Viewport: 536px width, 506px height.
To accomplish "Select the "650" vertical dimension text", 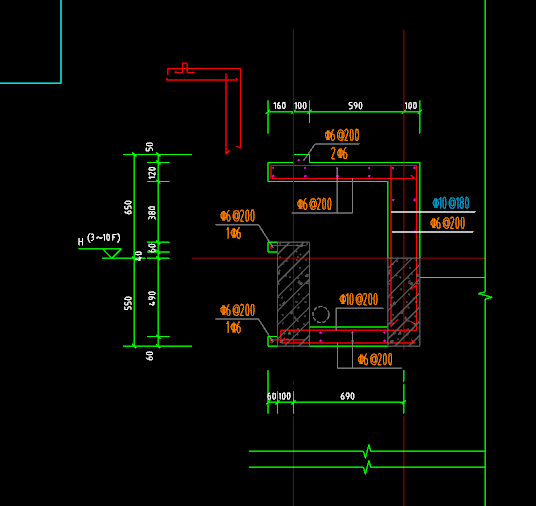I will (128, 208).
